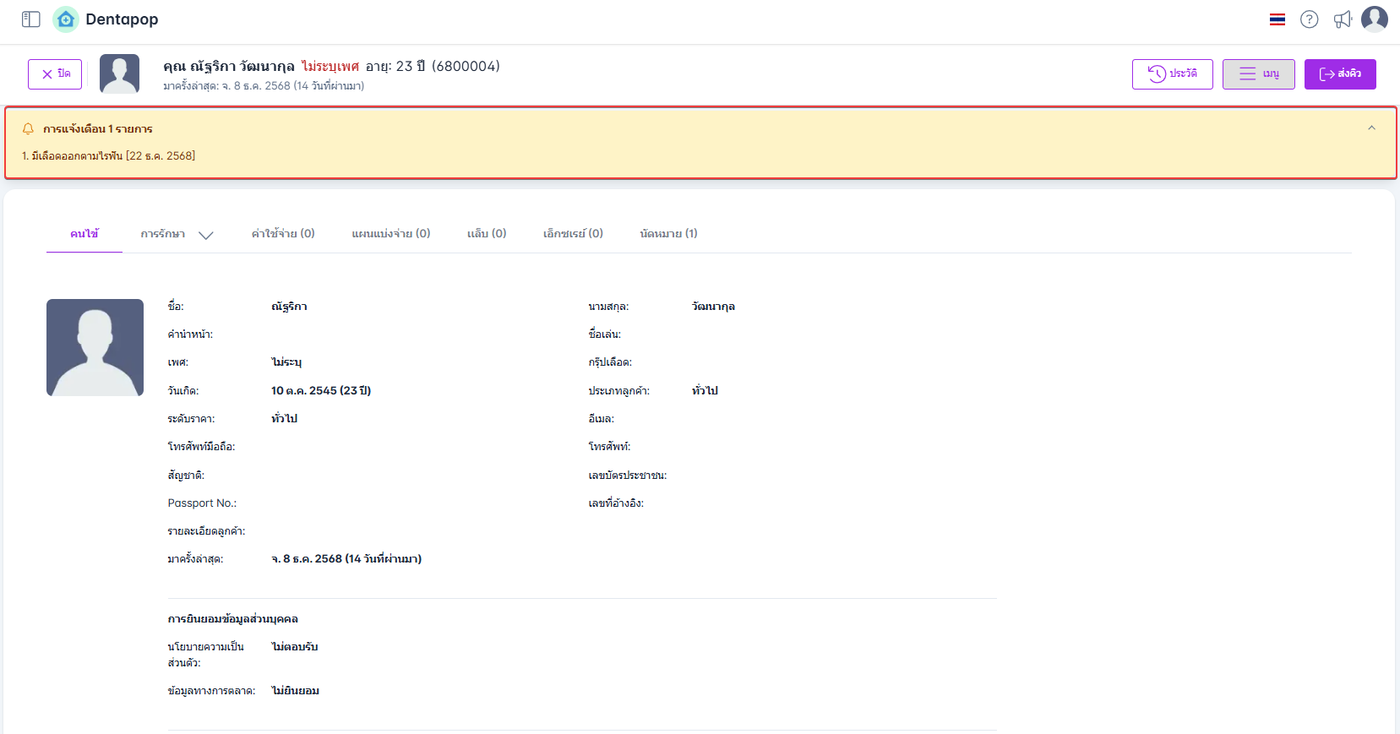The image size is (1400, 734).
Task: Click the red ไม่ระบุเพศ label in header
Action: point(330,66)
